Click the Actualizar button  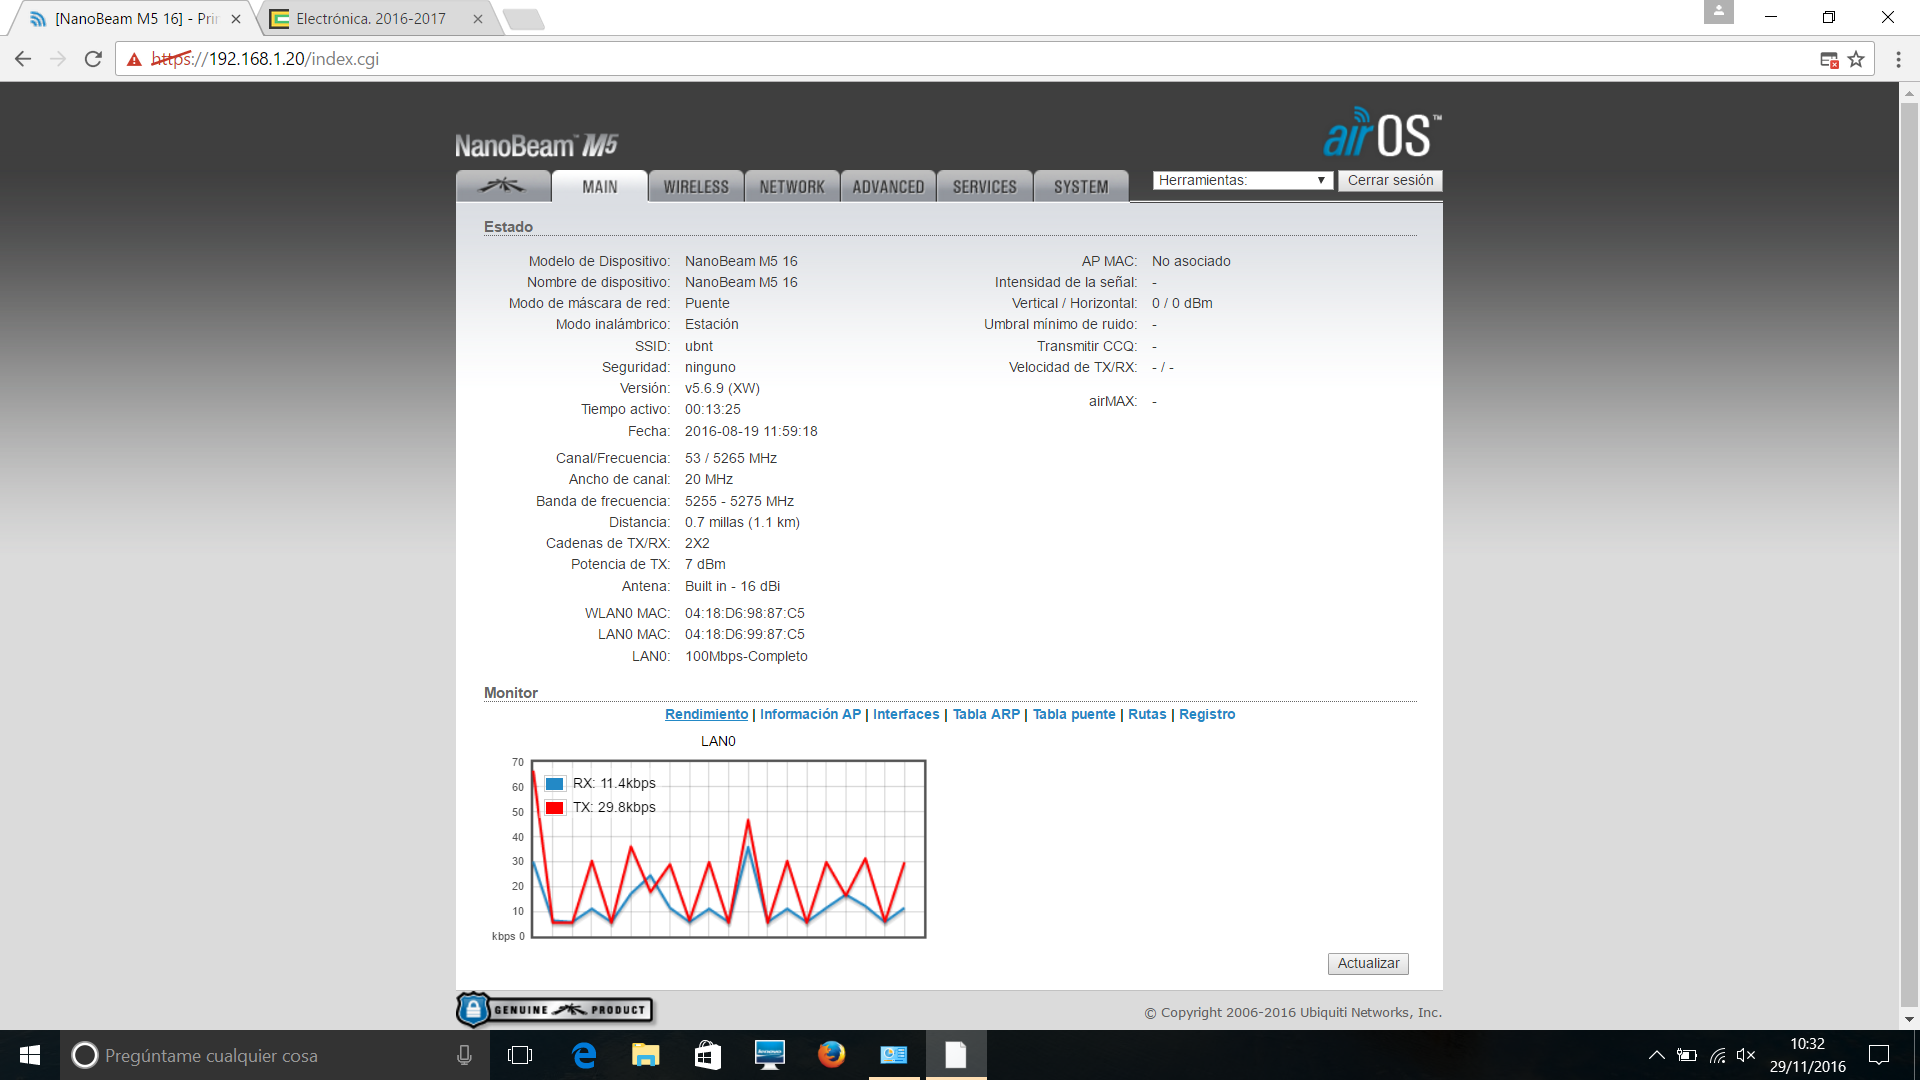[x=1368, y=963]
